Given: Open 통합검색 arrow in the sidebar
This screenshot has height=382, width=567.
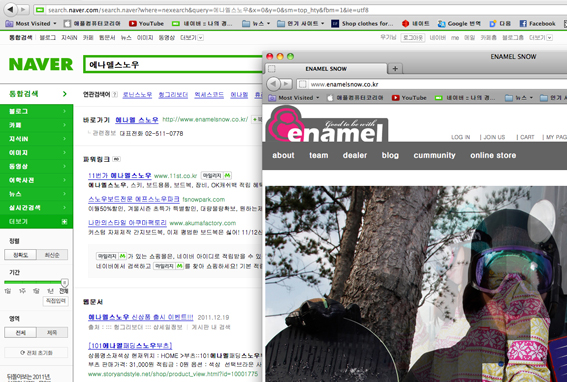Looking at the screenshot, I should point(64,94).
